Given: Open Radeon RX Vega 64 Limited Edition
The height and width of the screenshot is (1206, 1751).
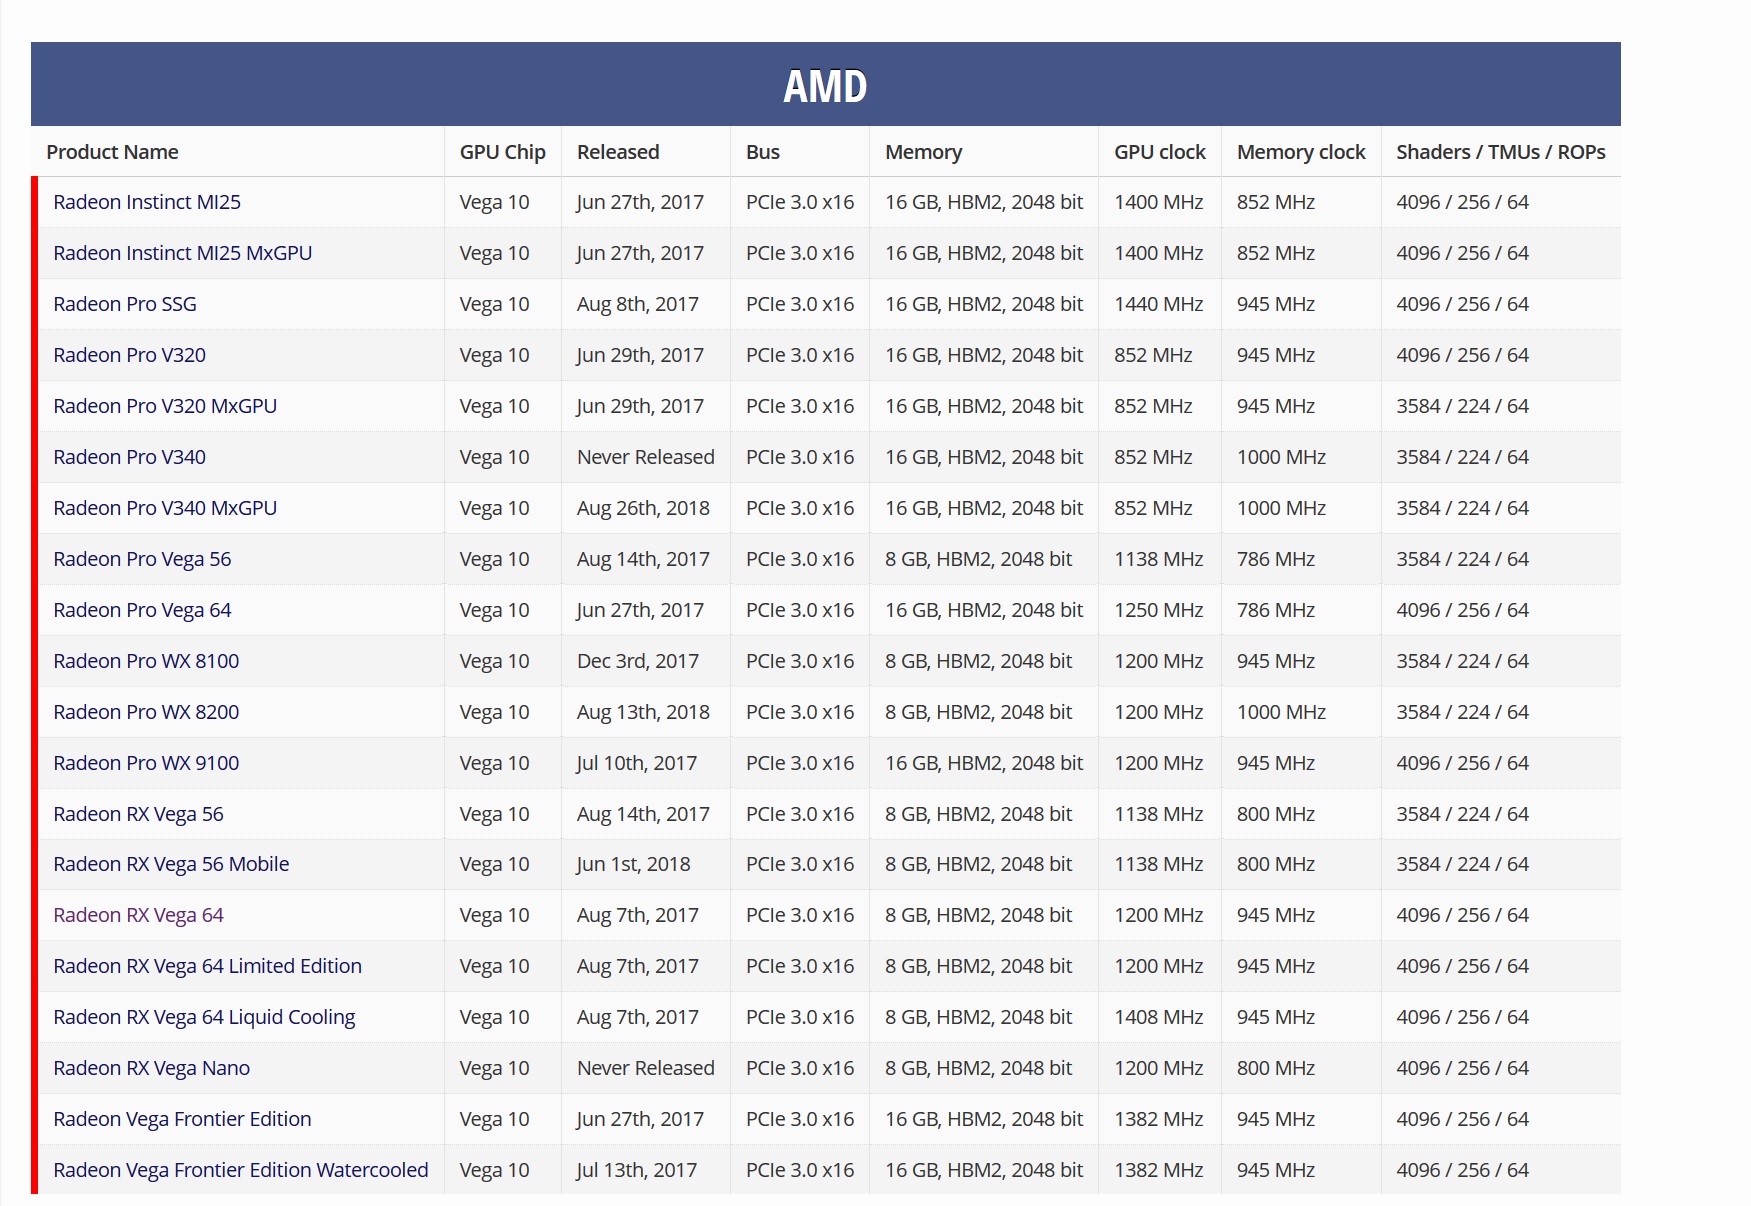Looking at the screenshot, I should 208,966.
